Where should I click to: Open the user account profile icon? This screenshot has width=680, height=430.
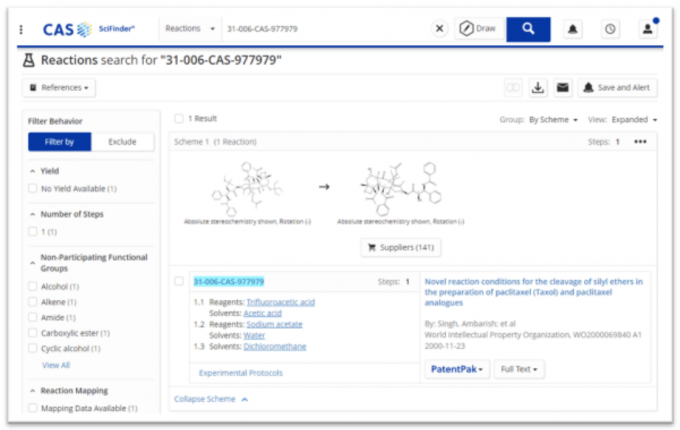pyautogui.click(x=647, y=29)
